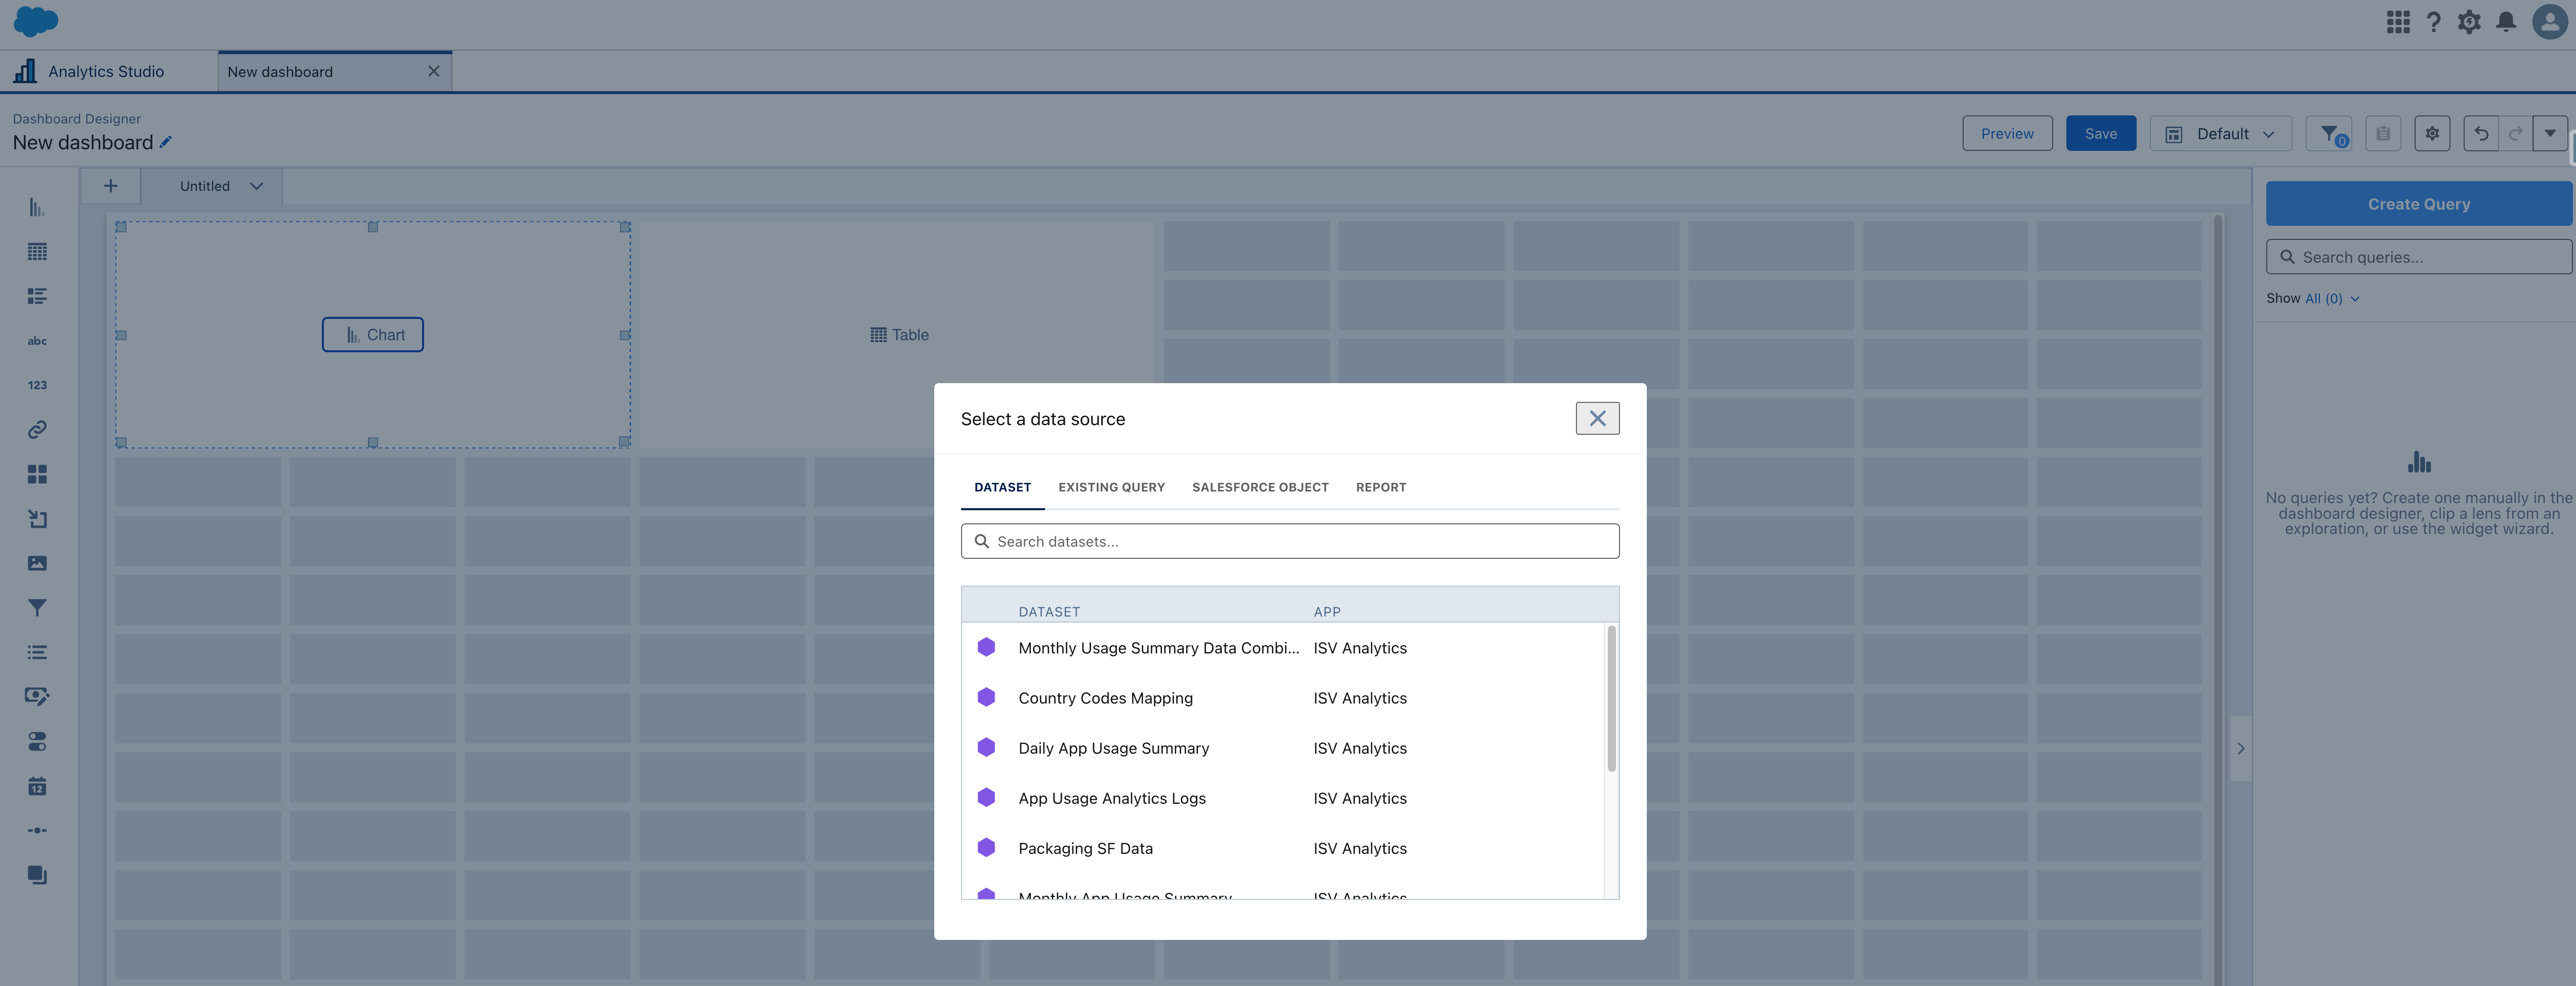This screenshot has width=2576, height=986.
Task: Select the Country Codes Mapping dataset
Action: 1282,698
